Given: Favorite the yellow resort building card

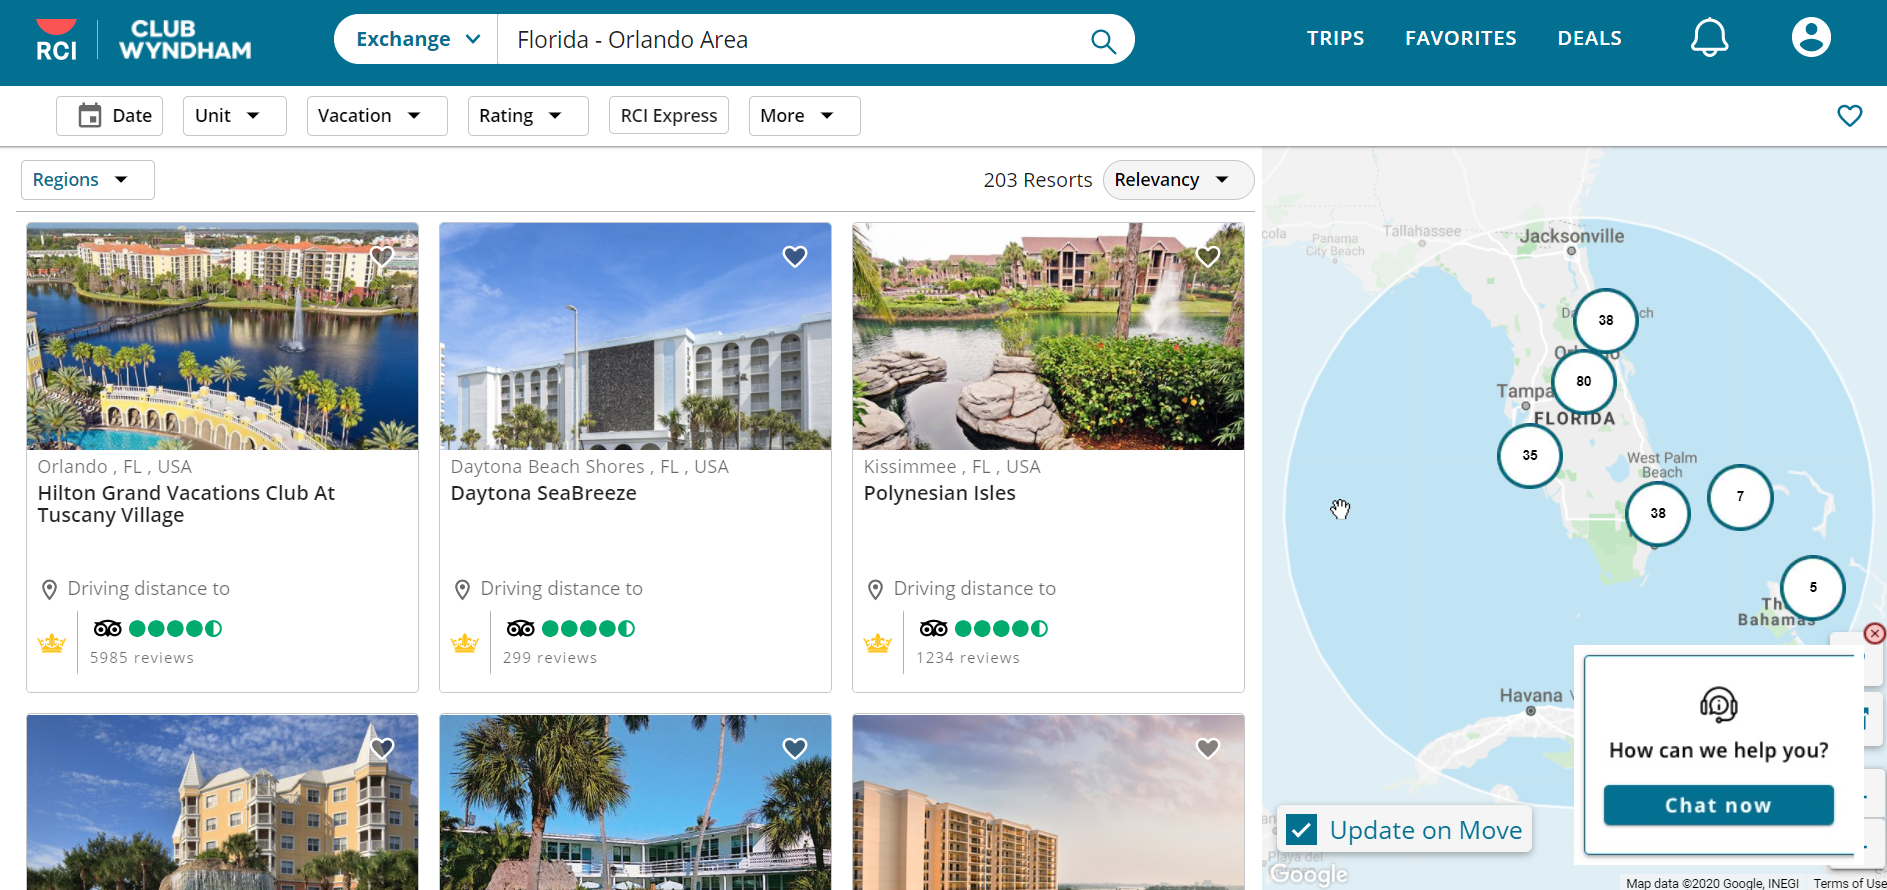Looking at the screenshot, I should [x=382, y=748].
